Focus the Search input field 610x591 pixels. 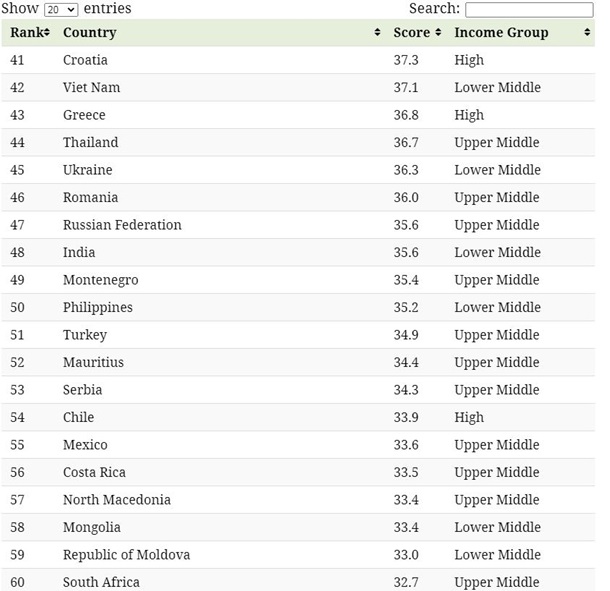point(529,9)
